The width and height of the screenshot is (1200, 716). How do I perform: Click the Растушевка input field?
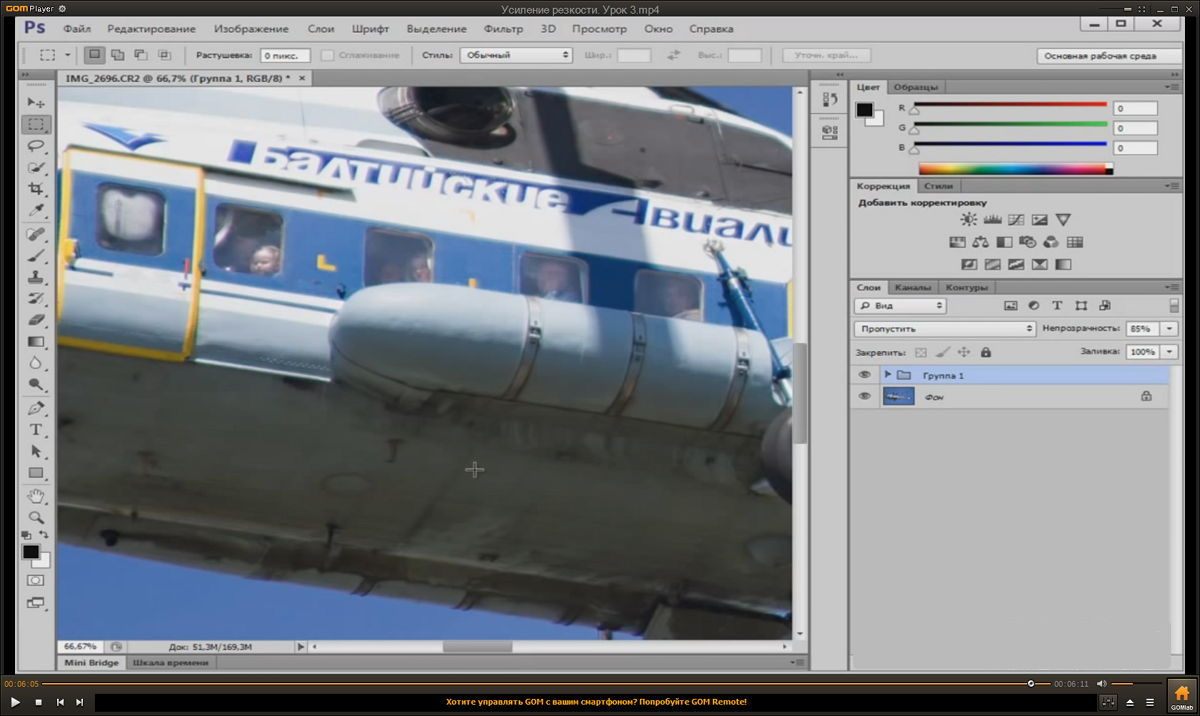[x=285, y=56]
